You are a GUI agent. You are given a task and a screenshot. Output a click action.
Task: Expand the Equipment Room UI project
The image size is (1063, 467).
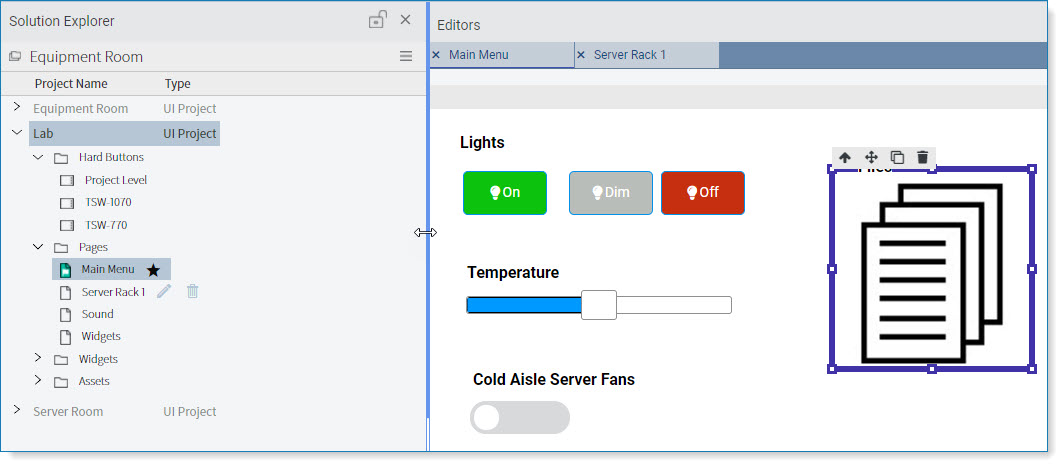[x=17, y=107]
